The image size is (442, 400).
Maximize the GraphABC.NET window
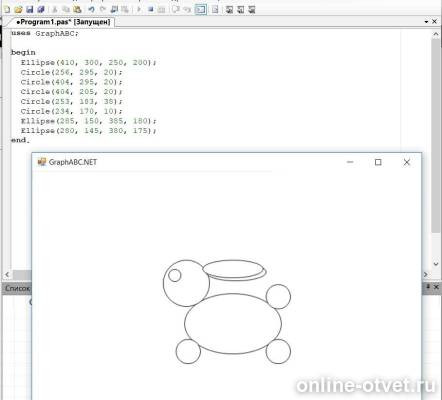[378, 162]
